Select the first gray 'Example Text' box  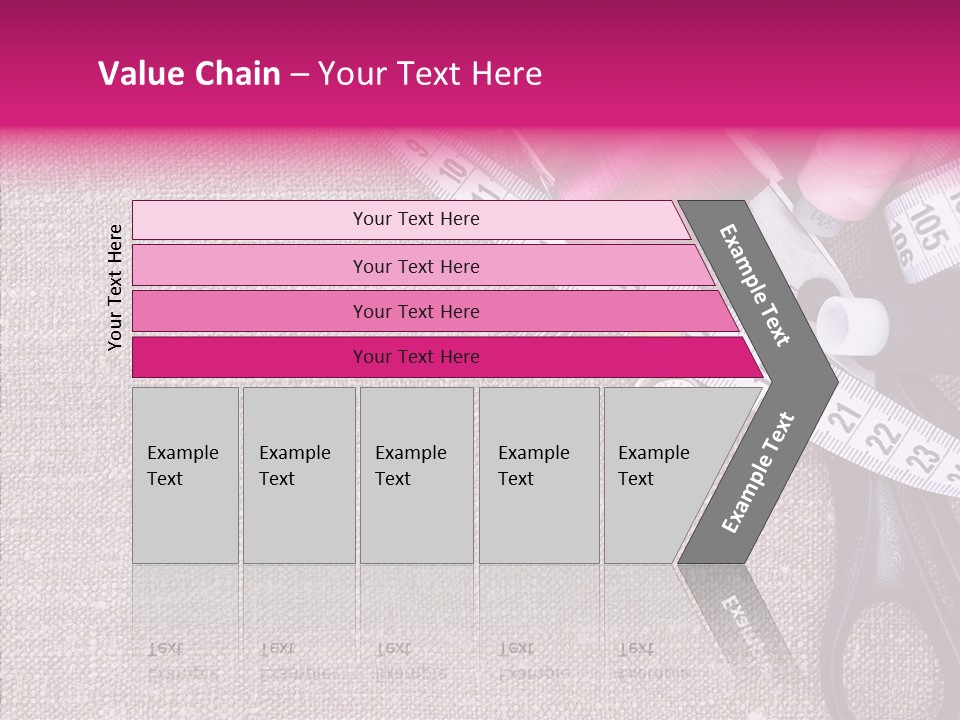pyautogui.click(x=185, y=475)
